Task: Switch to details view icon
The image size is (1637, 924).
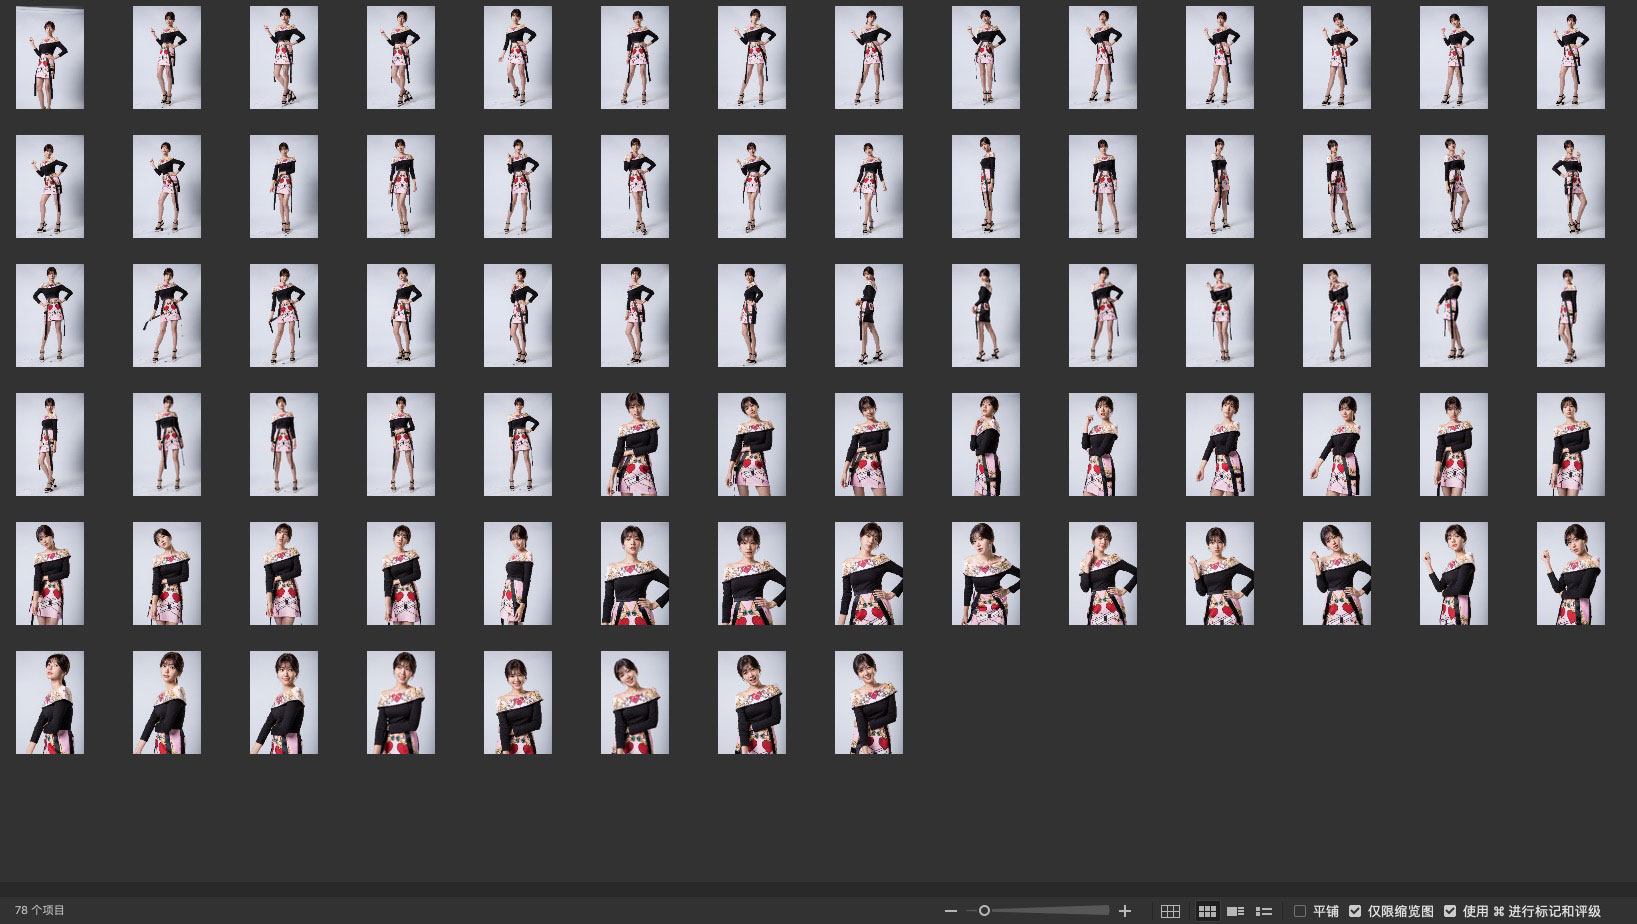Action: click(1235, 911)
